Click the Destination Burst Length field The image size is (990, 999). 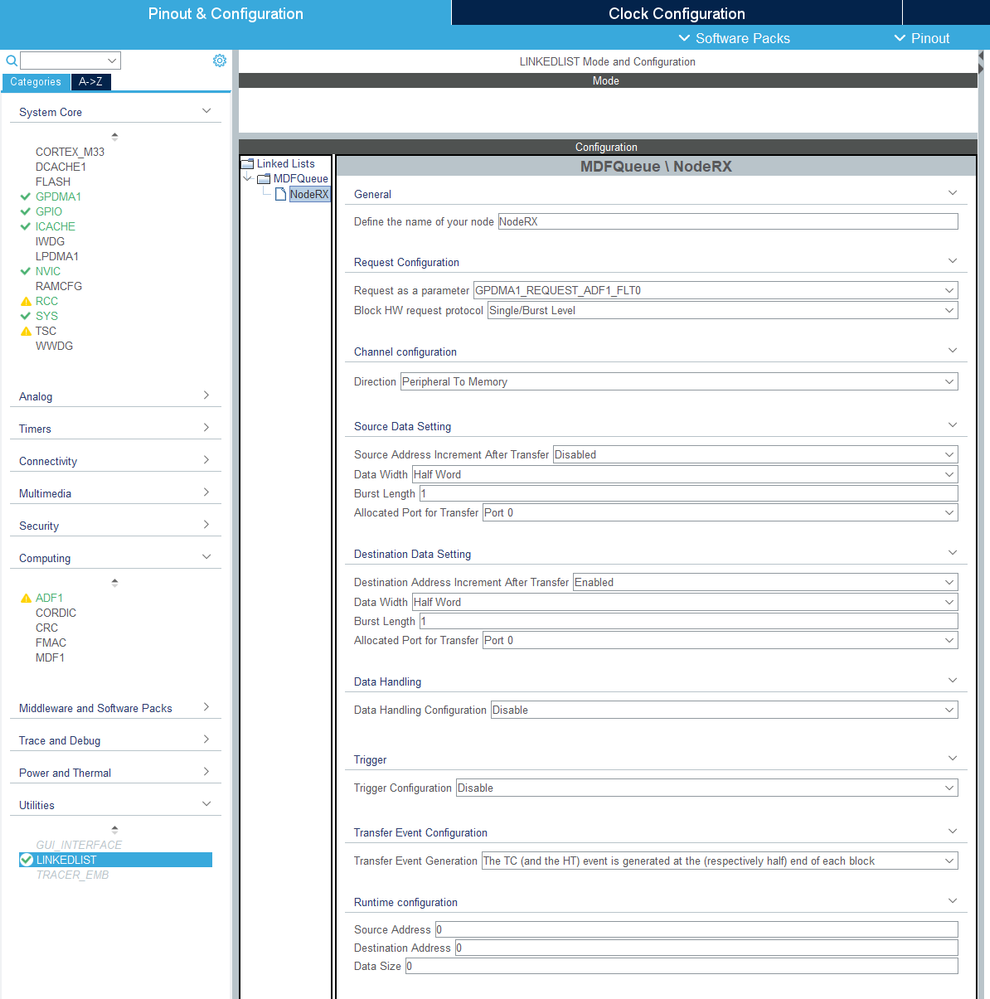click(x=689, y=621)
